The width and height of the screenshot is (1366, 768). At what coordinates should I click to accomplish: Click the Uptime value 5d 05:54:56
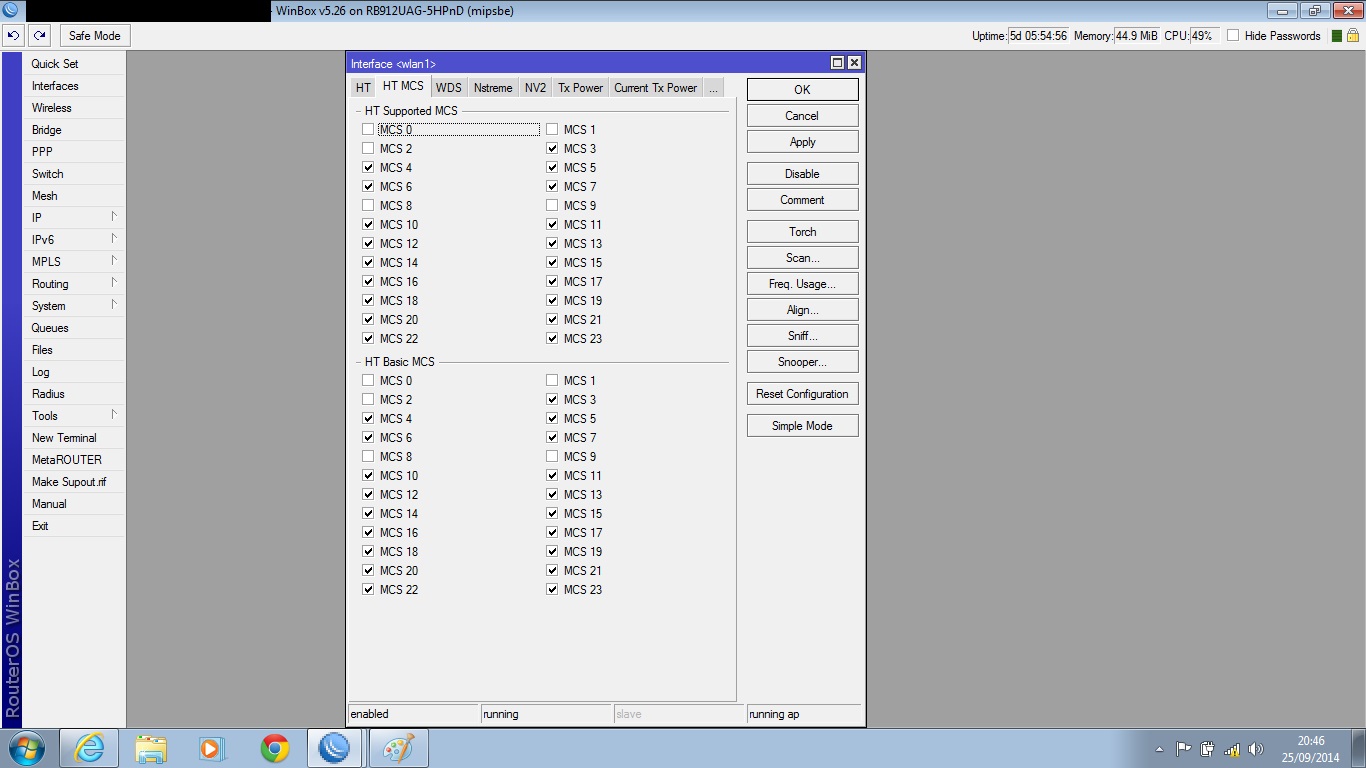(x=1038, y=36)
